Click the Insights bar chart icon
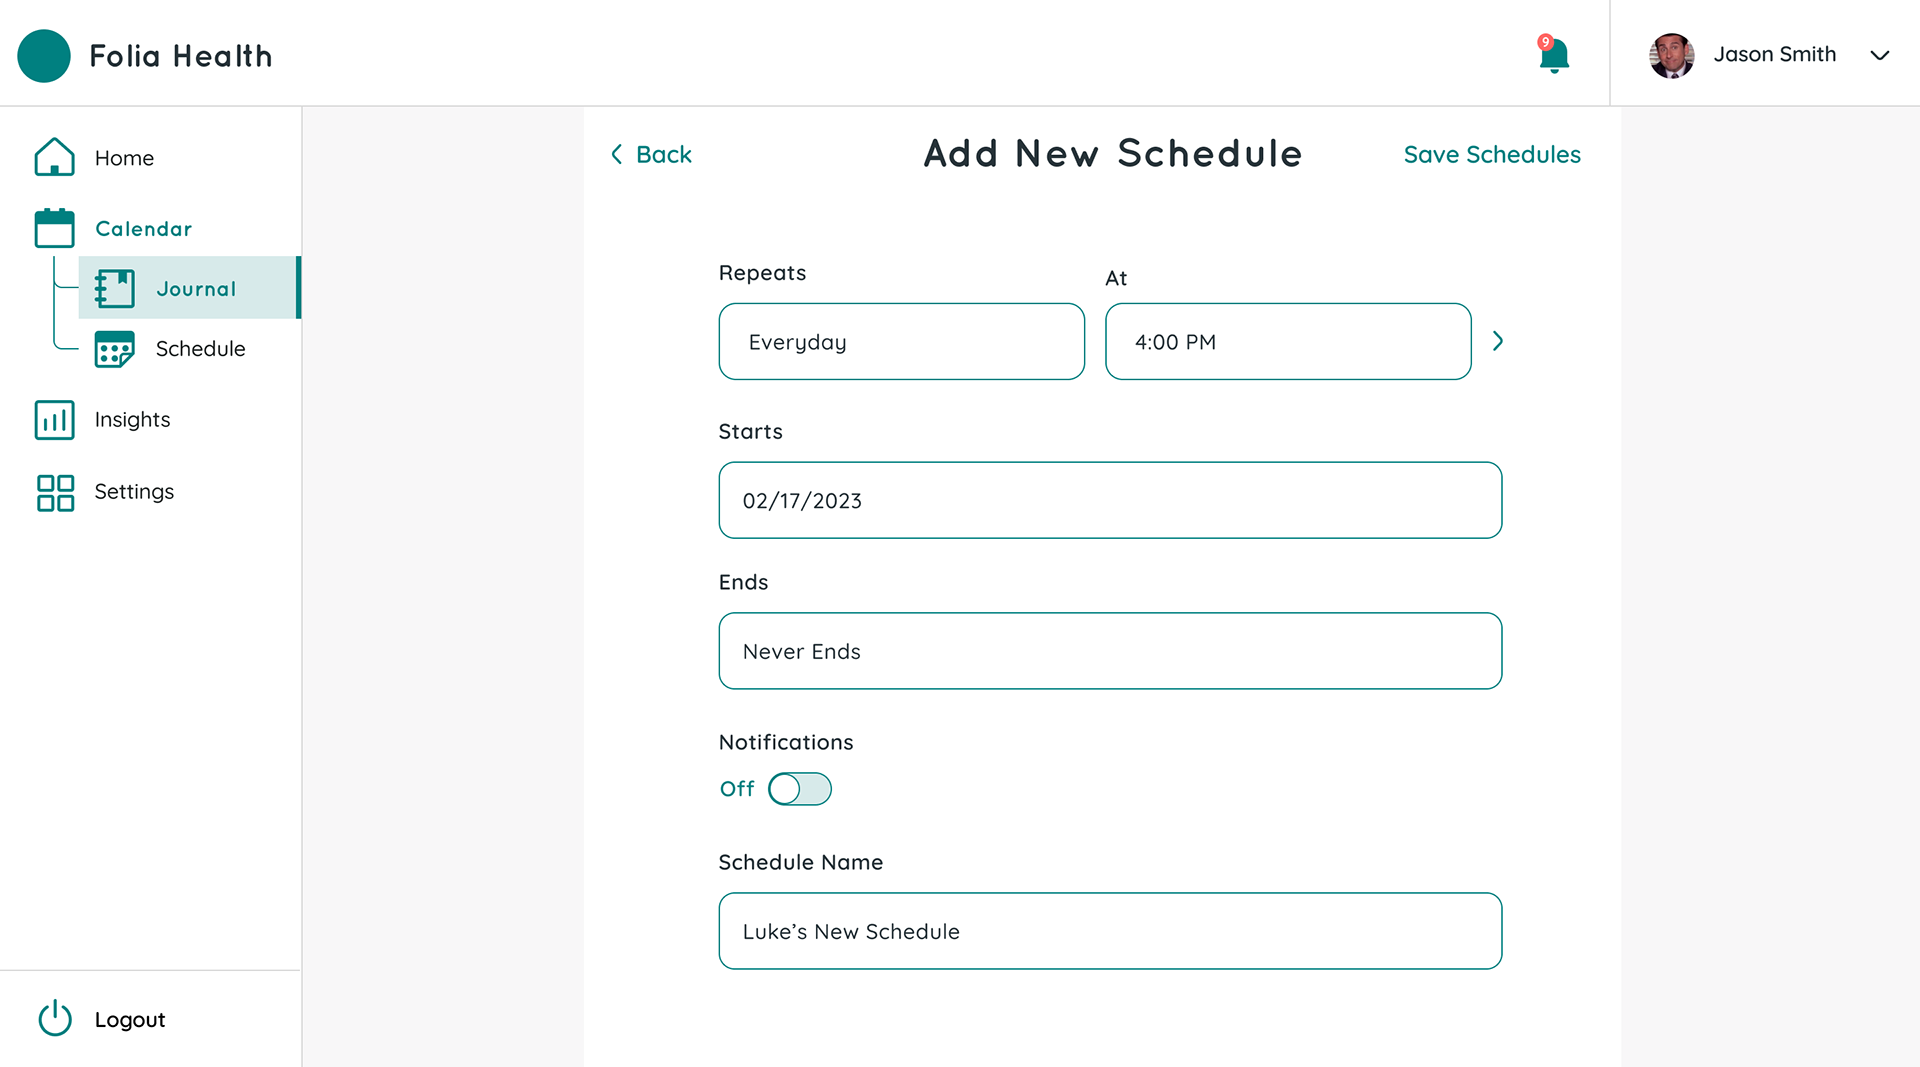 [55, 420]
